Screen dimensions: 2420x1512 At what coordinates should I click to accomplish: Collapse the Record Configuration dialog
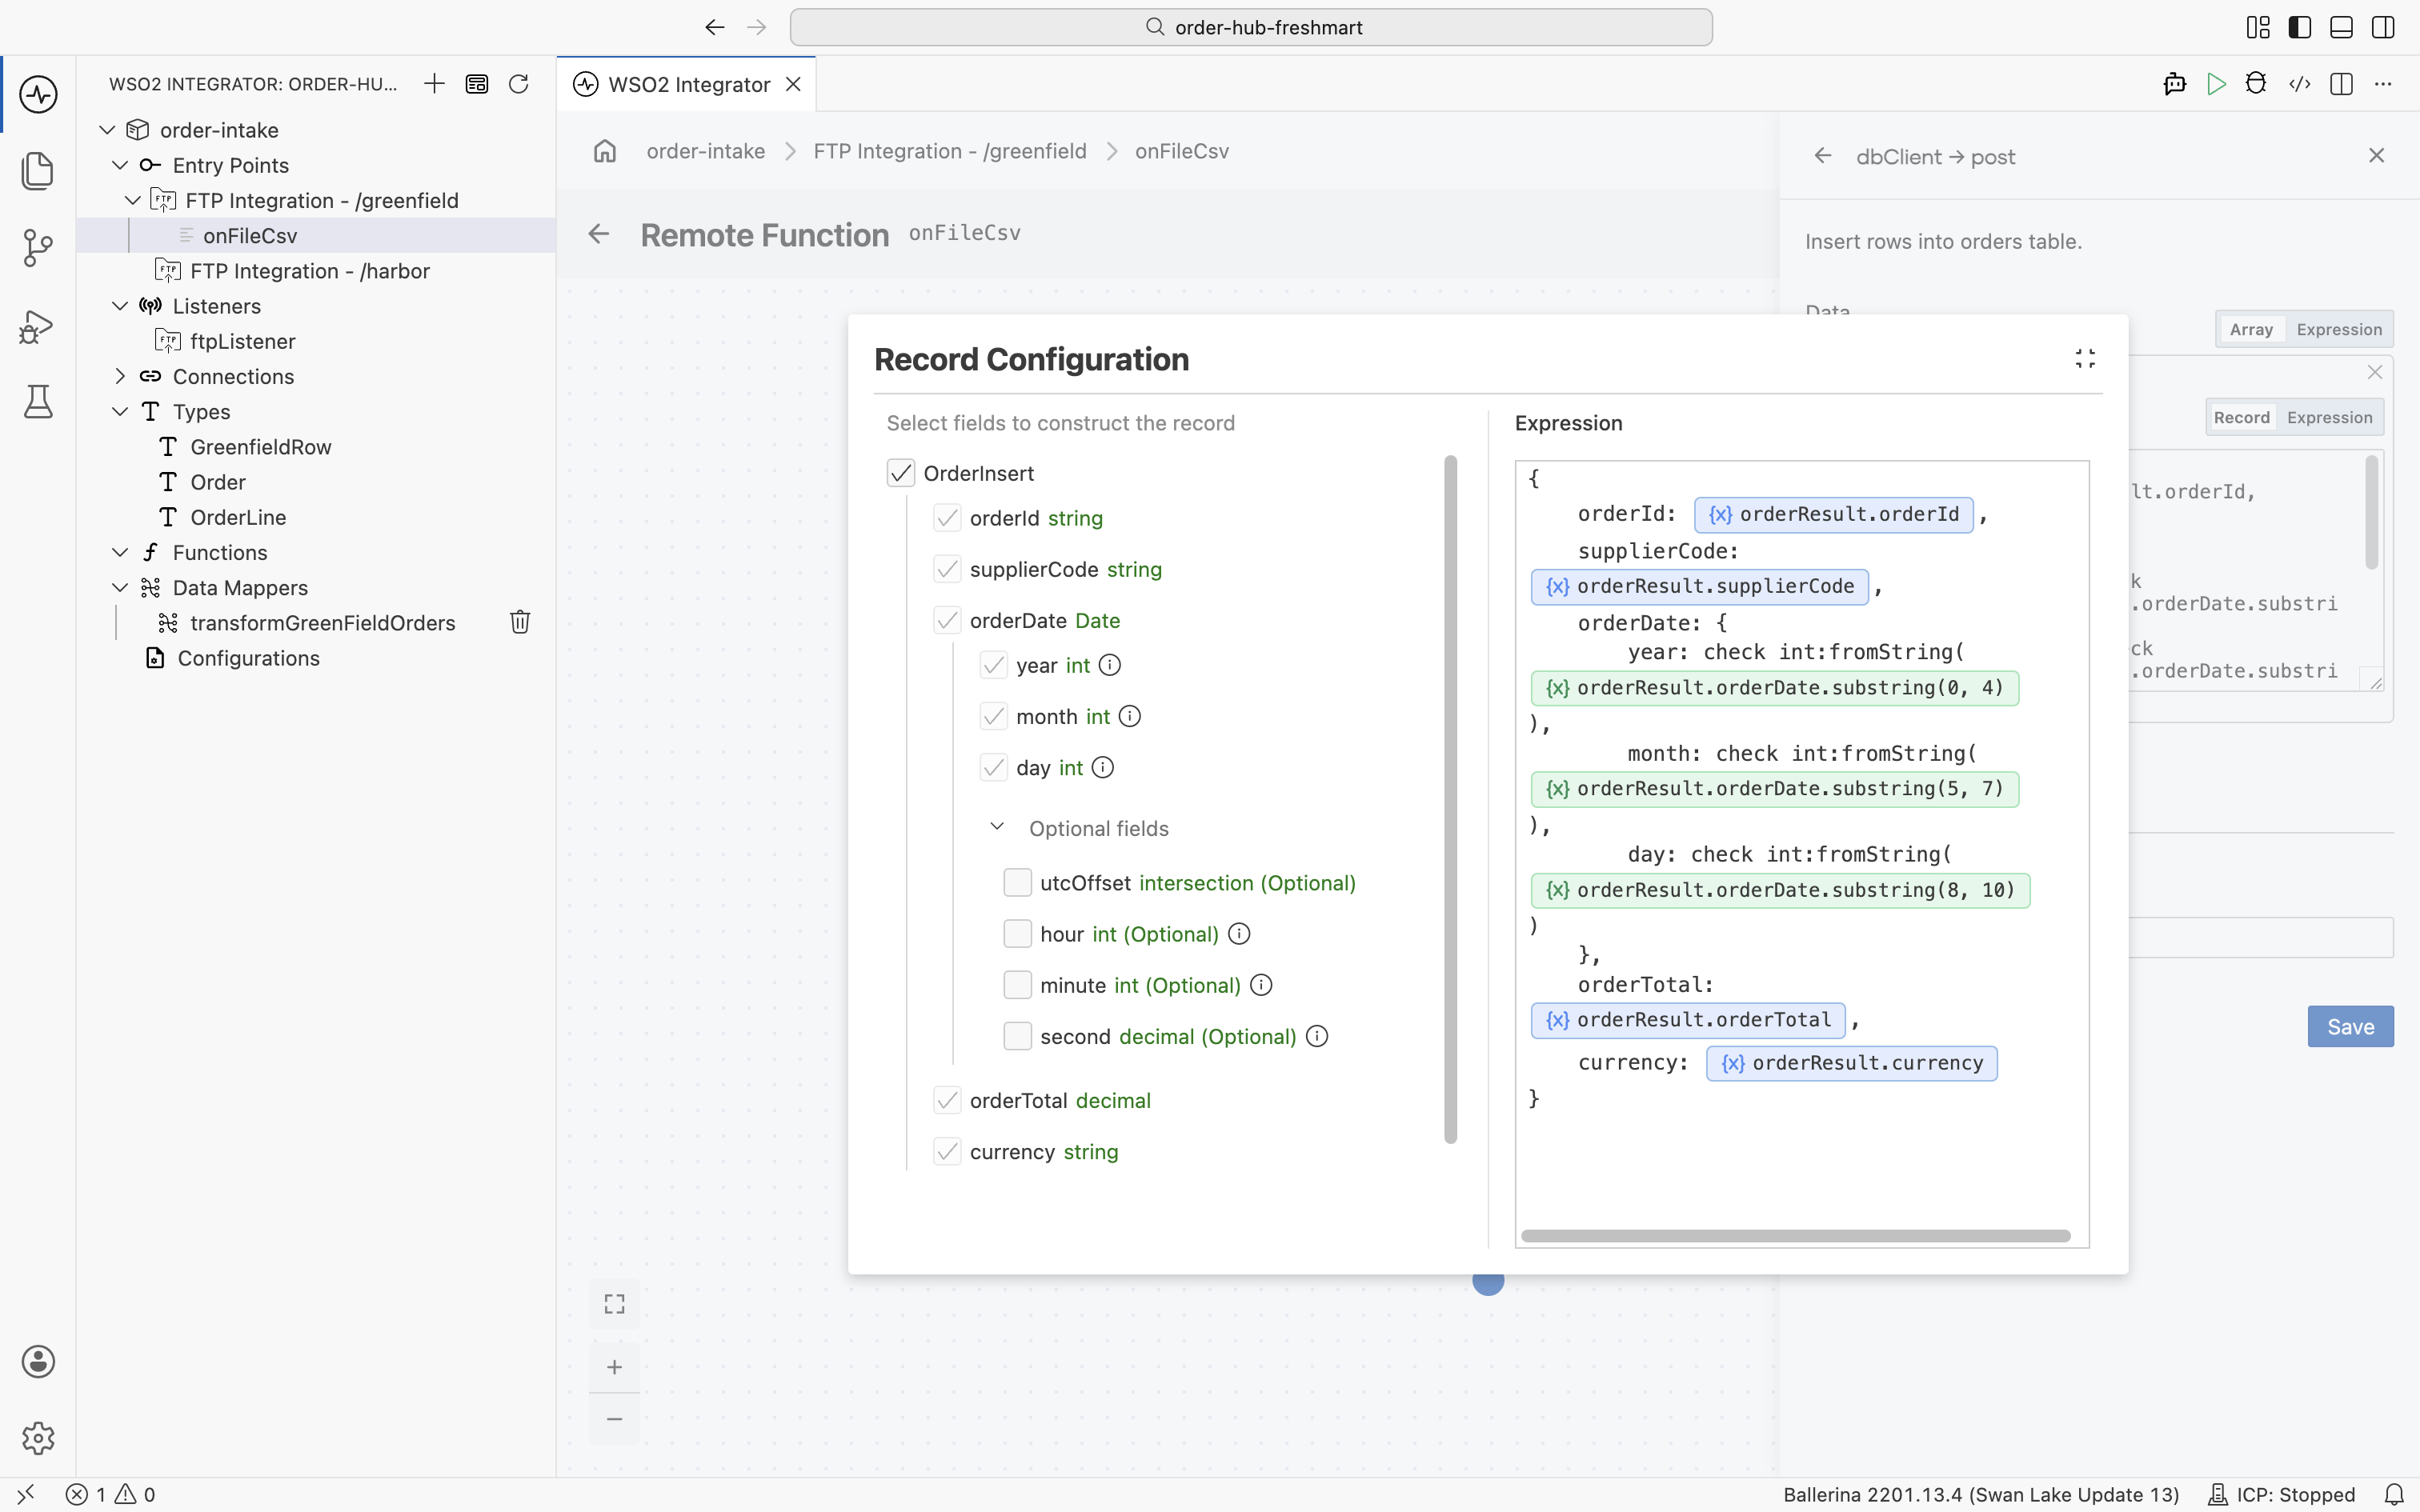(2085, 359)
